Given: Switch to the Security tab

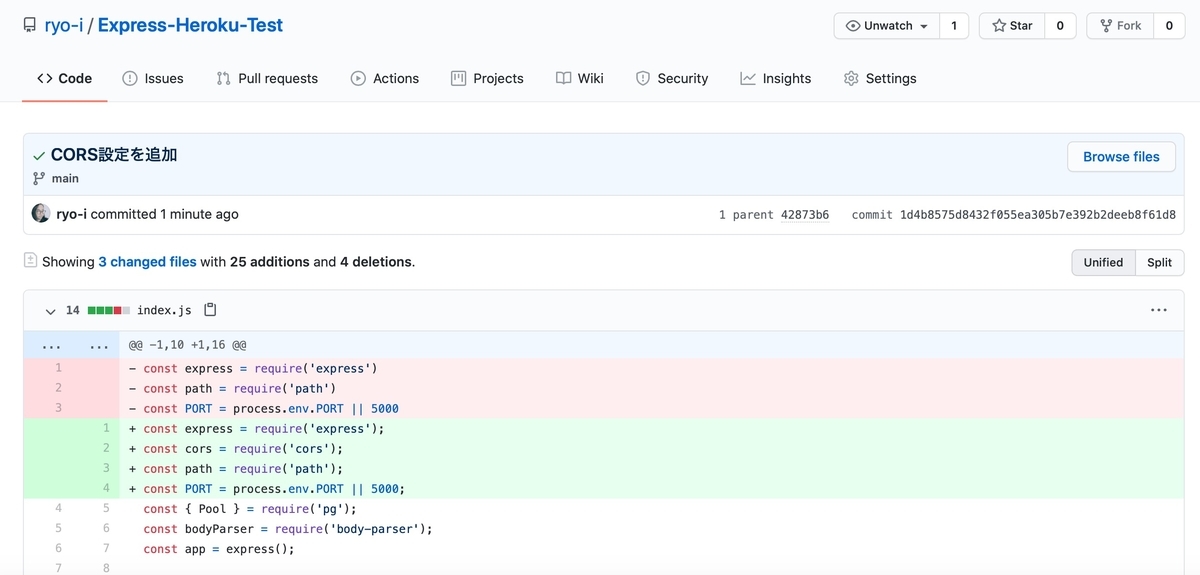Looking at the screenshot, I should (x=672, y=78).
